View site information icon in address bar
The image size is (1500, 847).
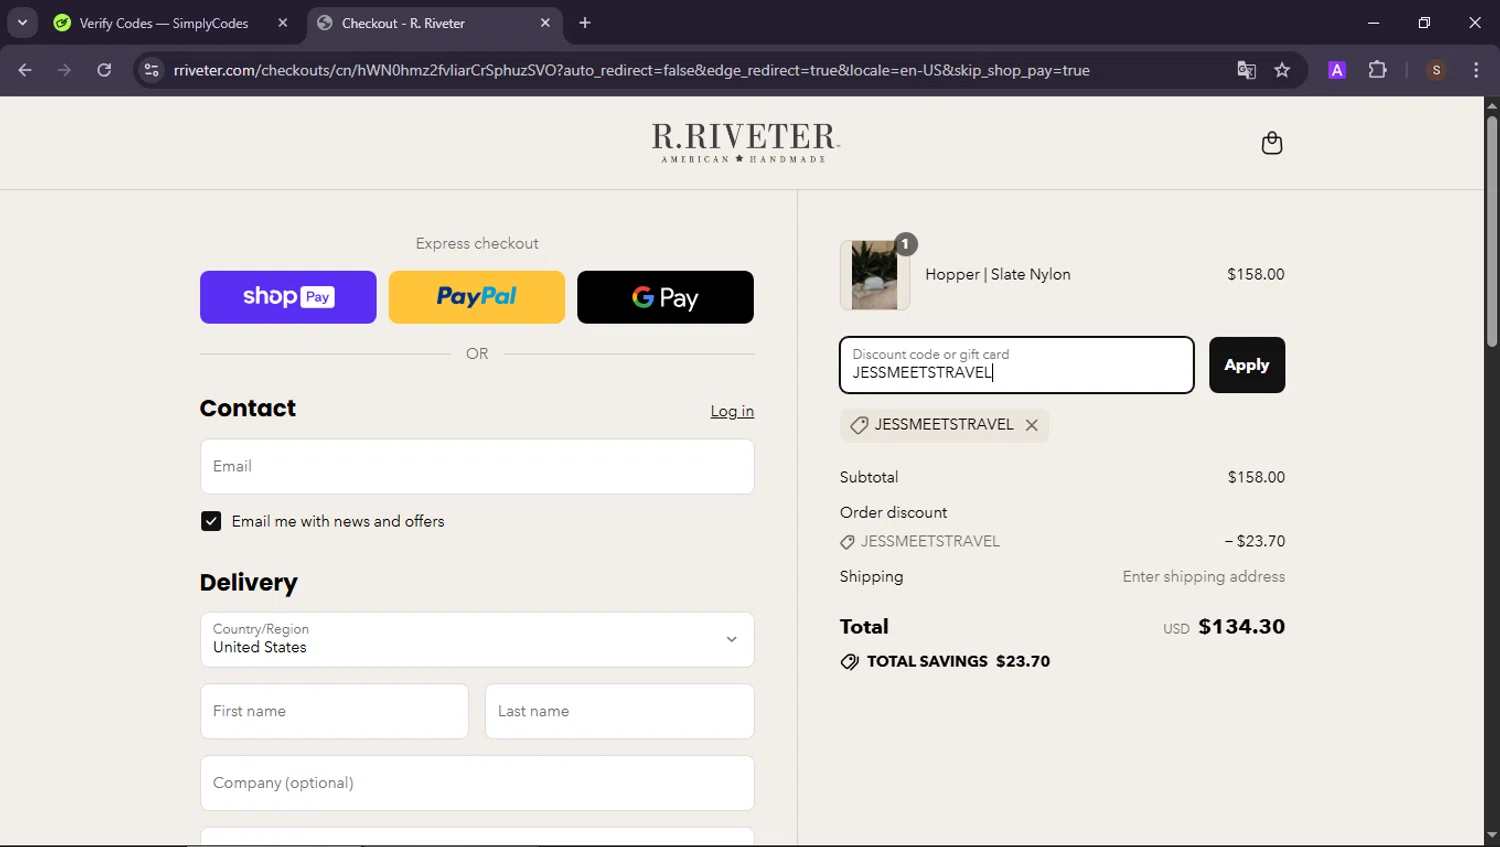151,70
